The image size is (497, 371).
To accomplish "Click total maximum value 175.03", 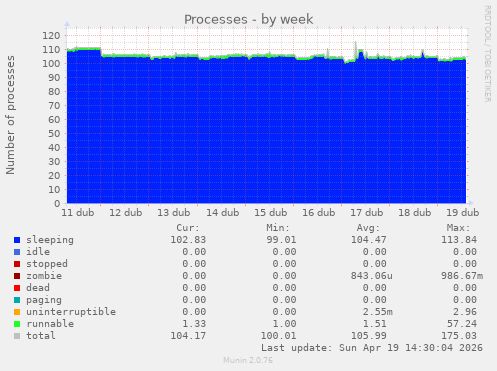I will [459, 336].
